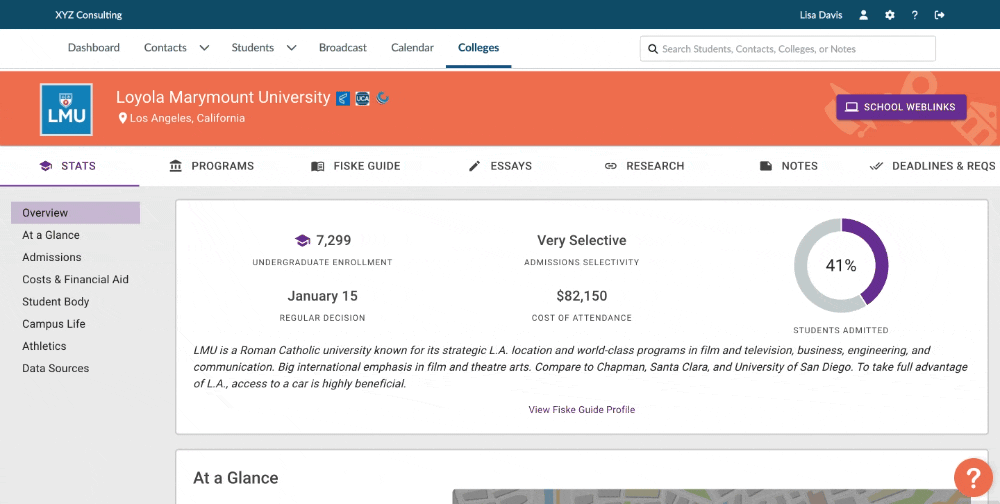The width and height of the screenshot is (1000, 504).
Task: Open settings gear icon in header
Action: point(890,15)
